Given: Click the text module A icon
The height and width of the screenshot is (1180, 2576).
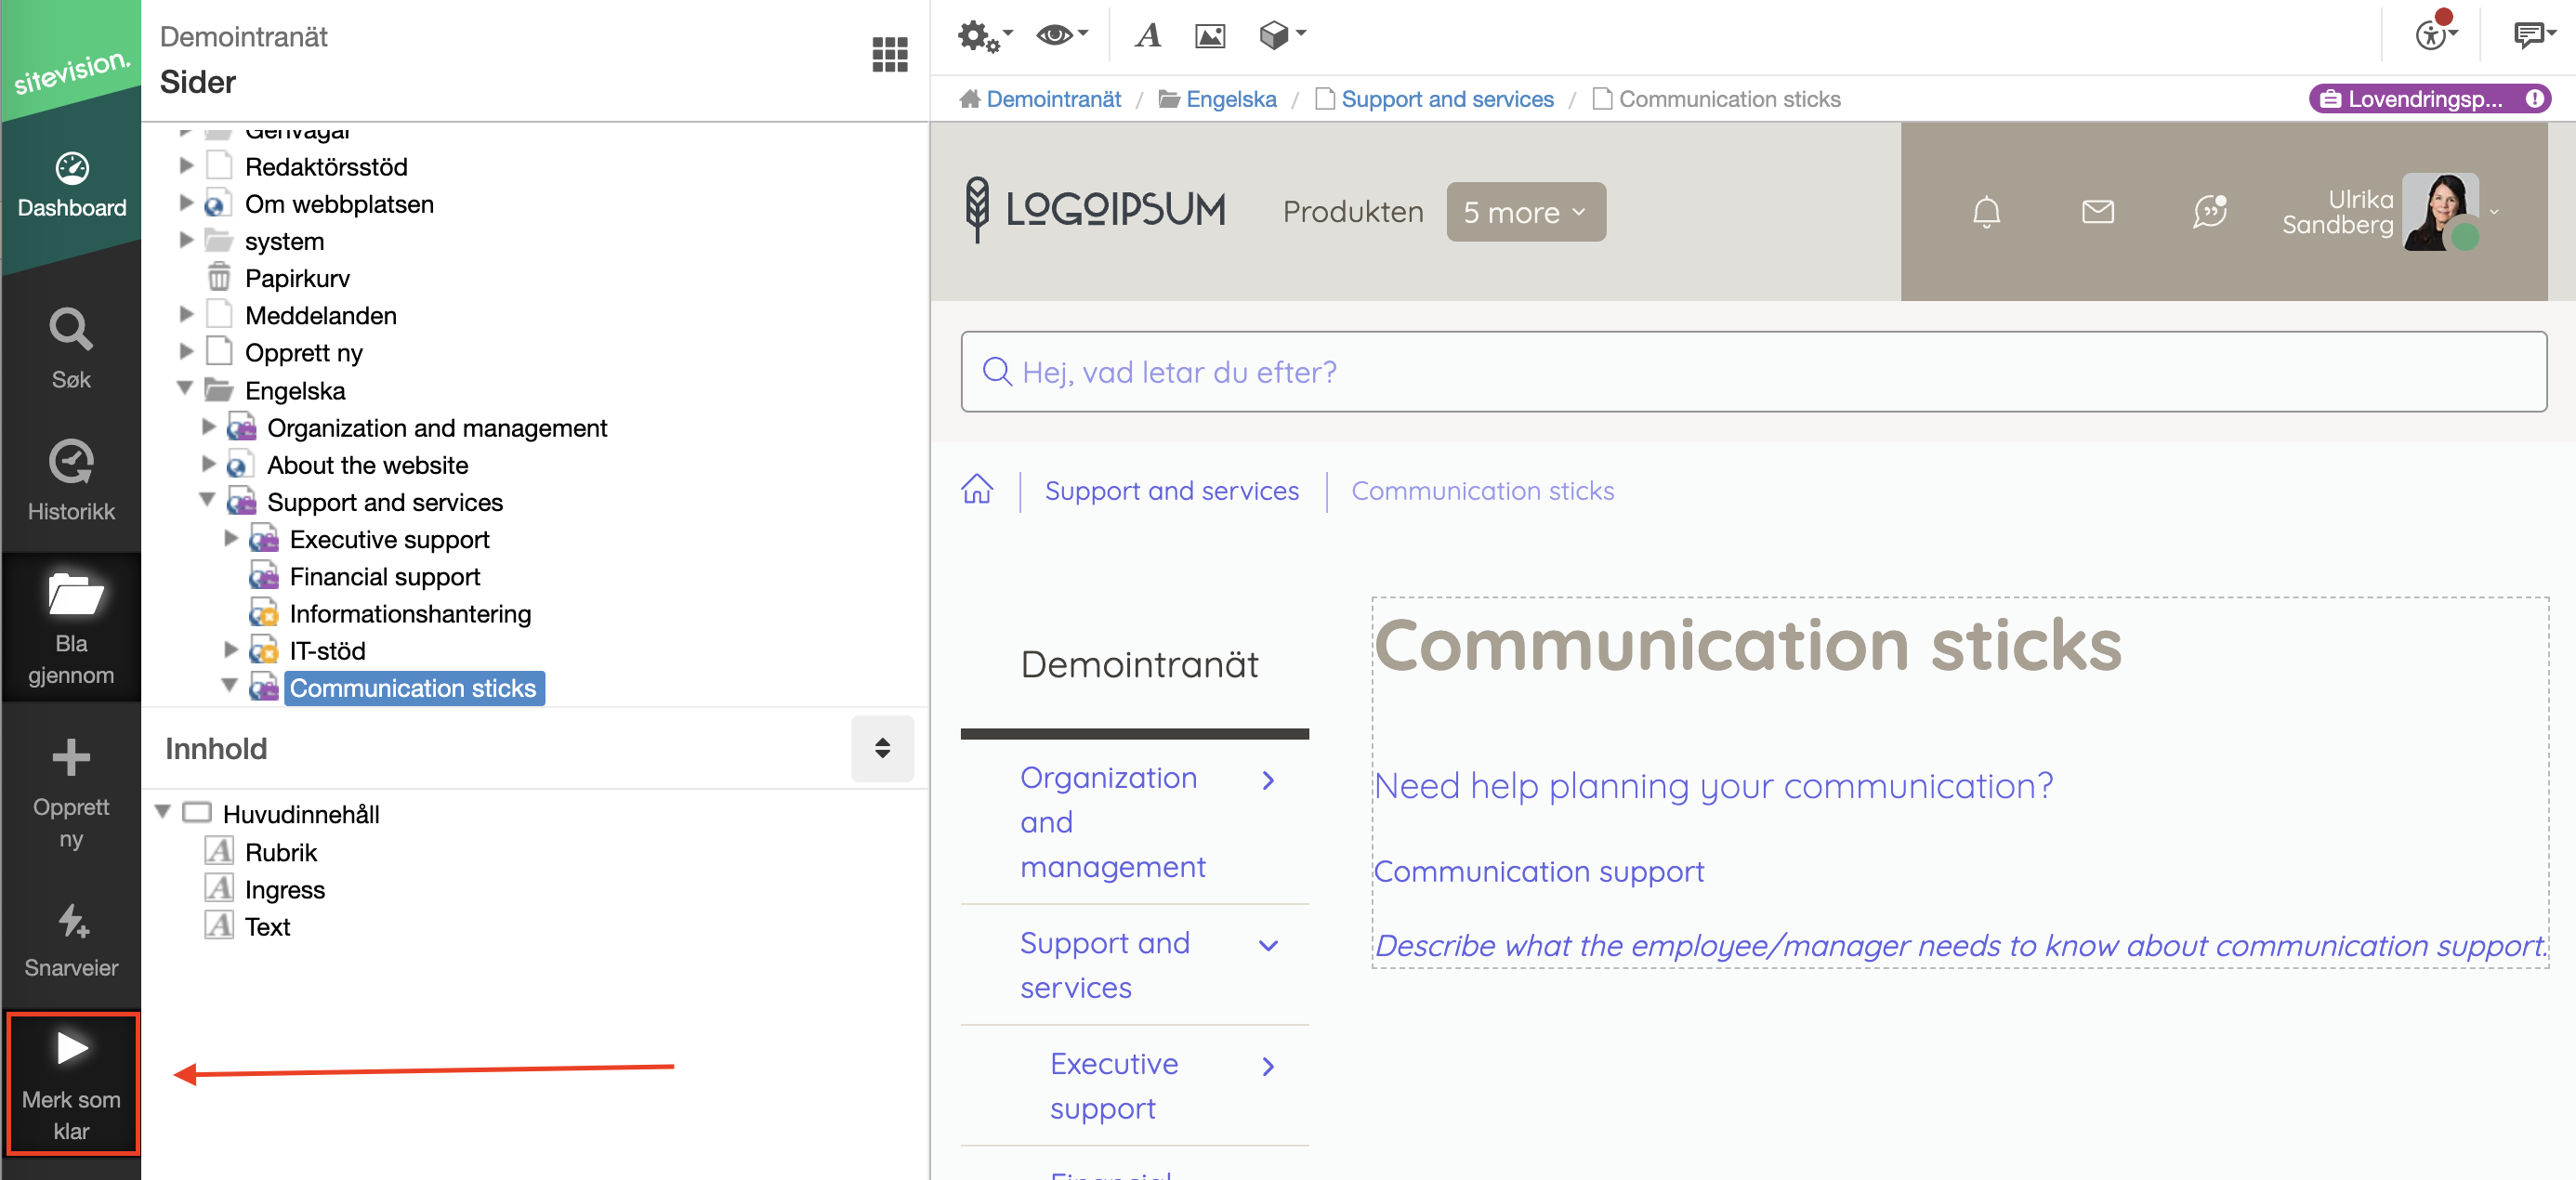Looking at the screenshot, I should [x=1148, y=36].
